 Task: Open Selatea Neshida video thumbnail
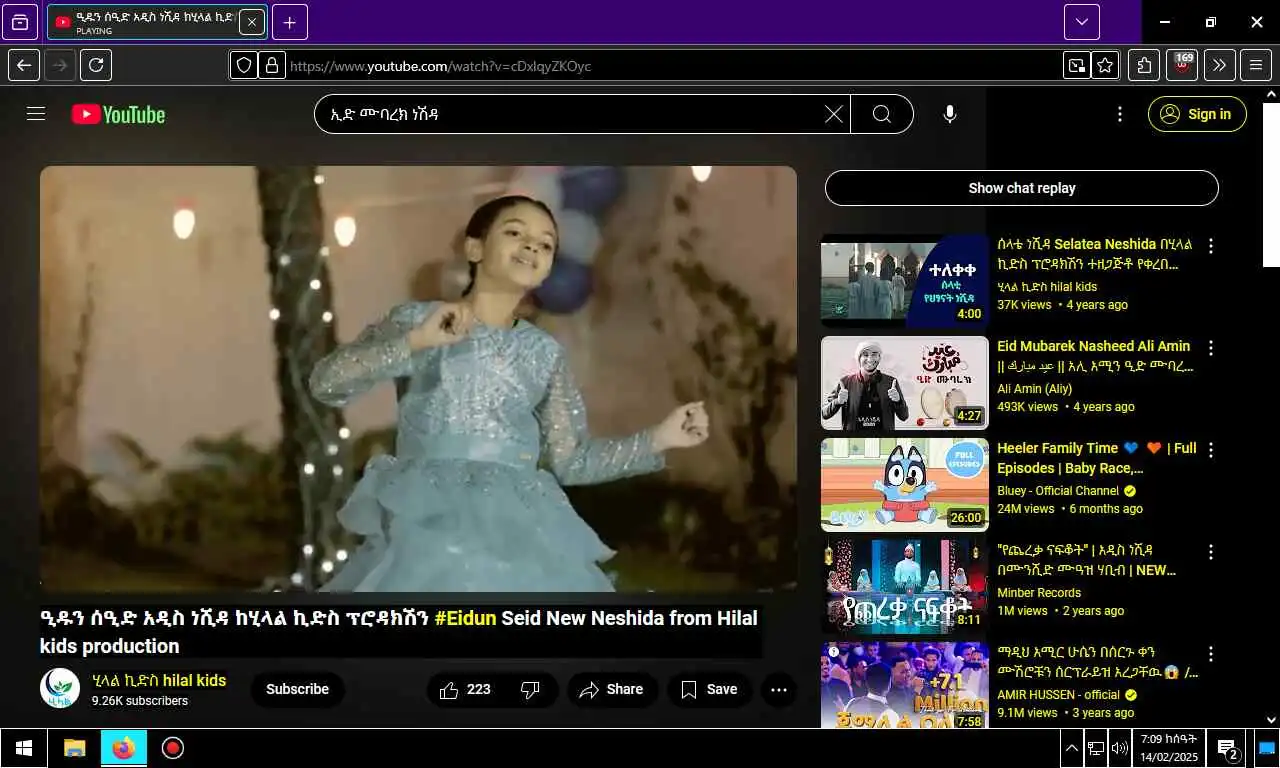click(904, 281)
